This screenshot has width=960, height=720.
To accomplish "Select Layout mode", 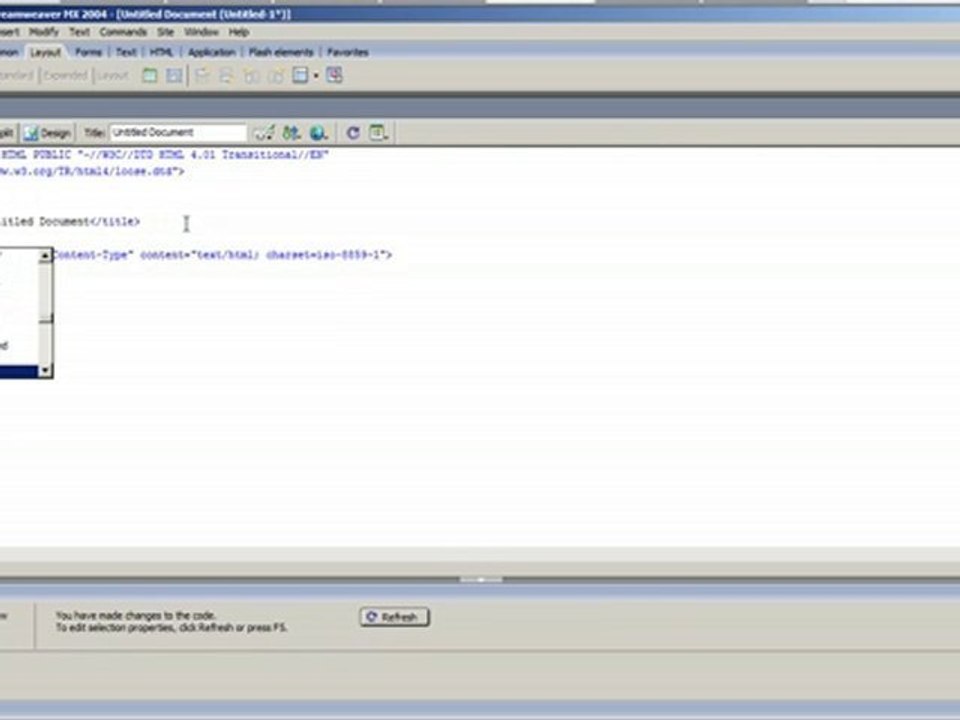I will point(113,75).
